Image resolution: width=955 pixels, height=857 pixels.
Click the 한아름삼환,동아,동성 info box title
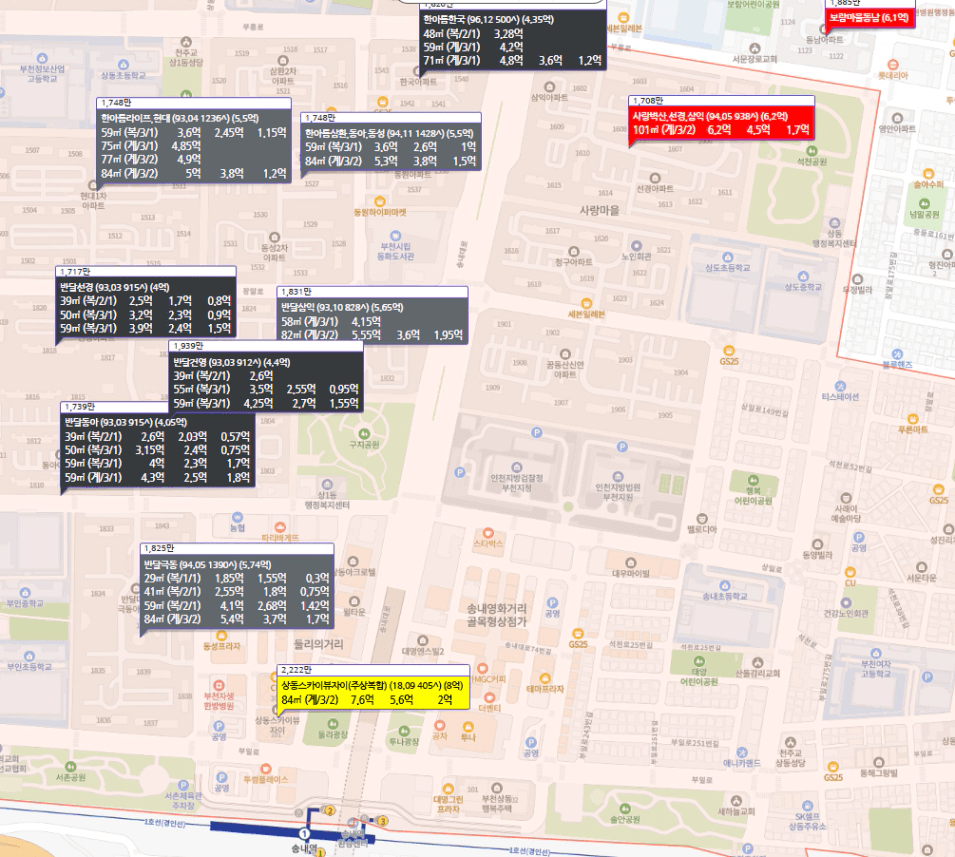(389, 133)
